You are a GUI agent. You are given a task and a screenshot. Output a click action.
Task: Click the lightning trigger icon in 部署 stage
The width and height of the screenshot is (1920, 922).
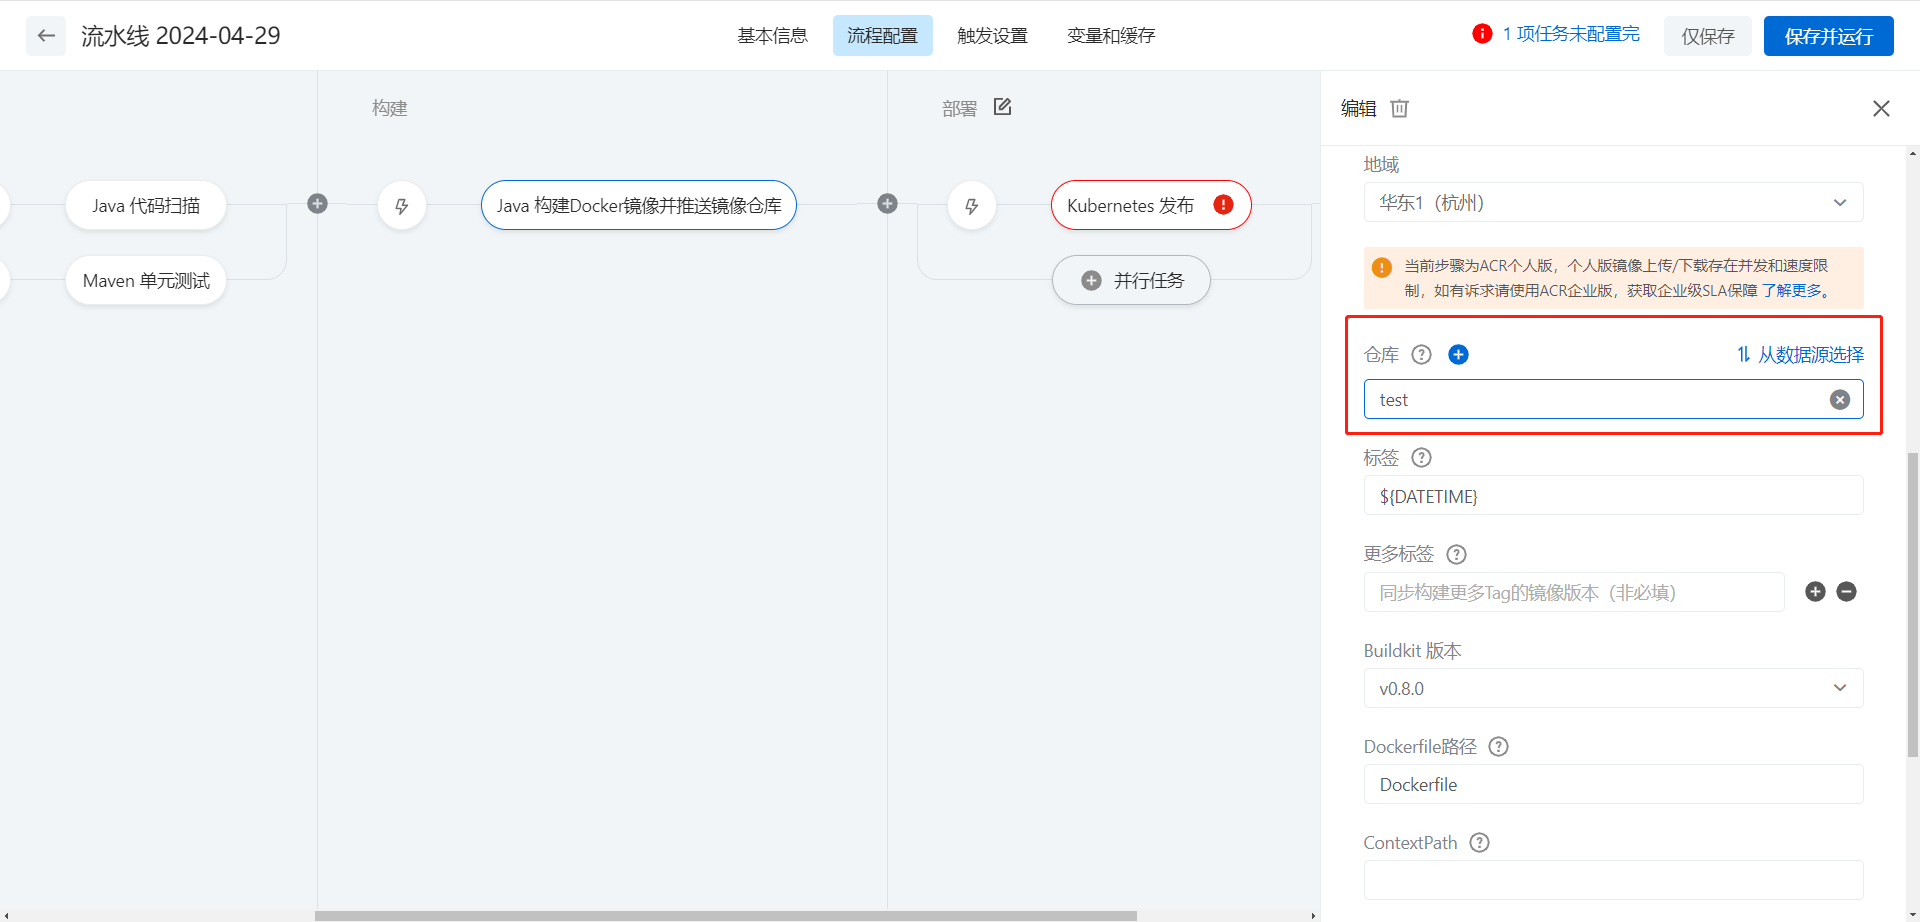point(972,206)
